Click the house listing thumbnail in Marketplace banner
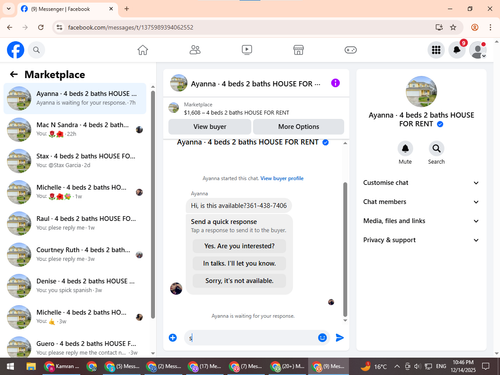500x375 pixels. [x=174, y=108]
